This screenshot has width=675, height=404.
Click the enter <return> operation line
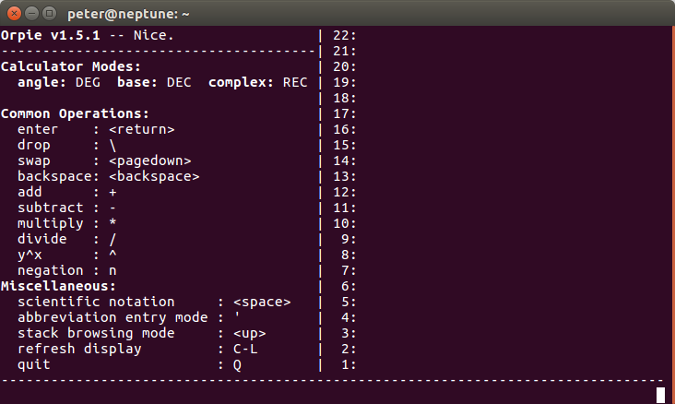(96, 129)
